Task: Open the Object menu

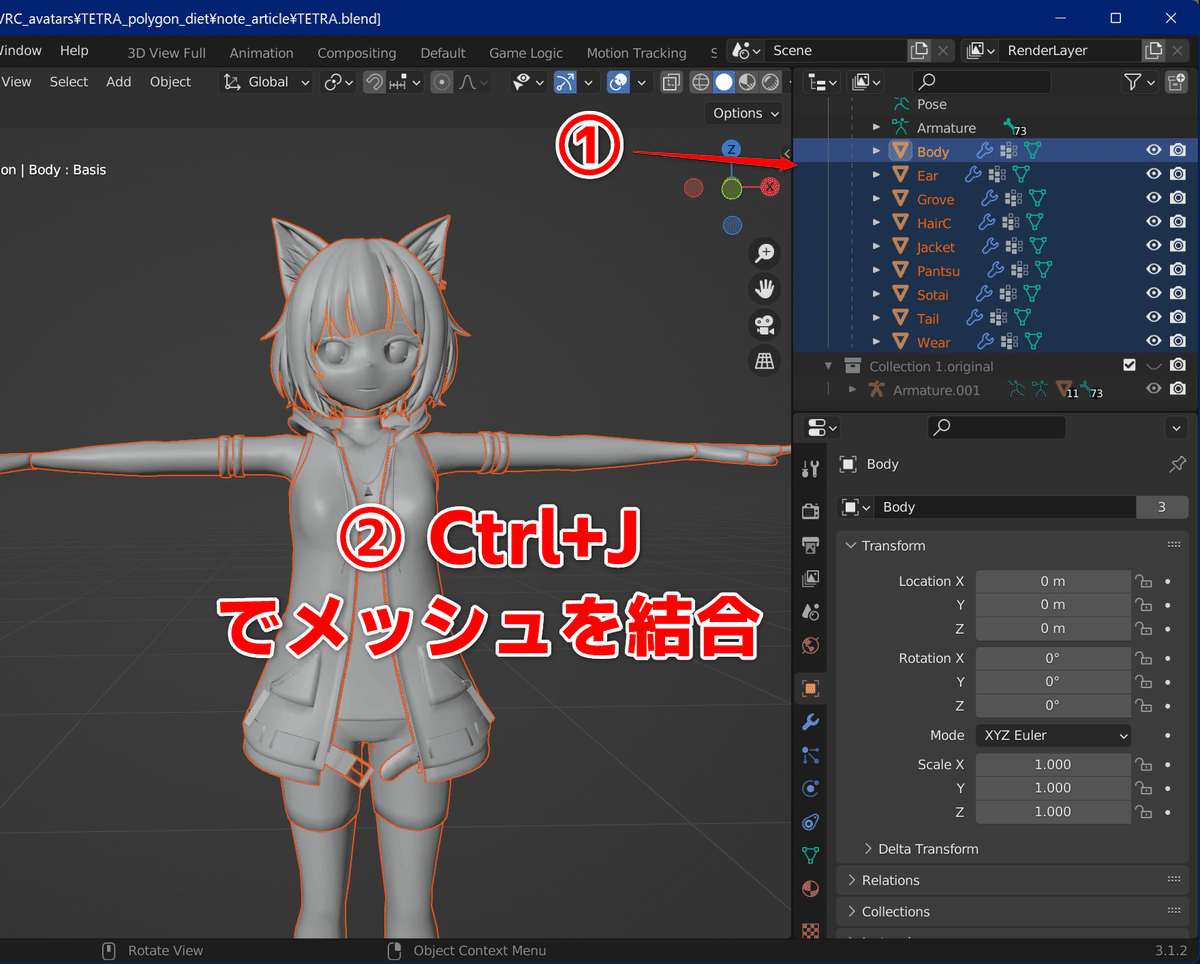Action: [x=170, y=82]
